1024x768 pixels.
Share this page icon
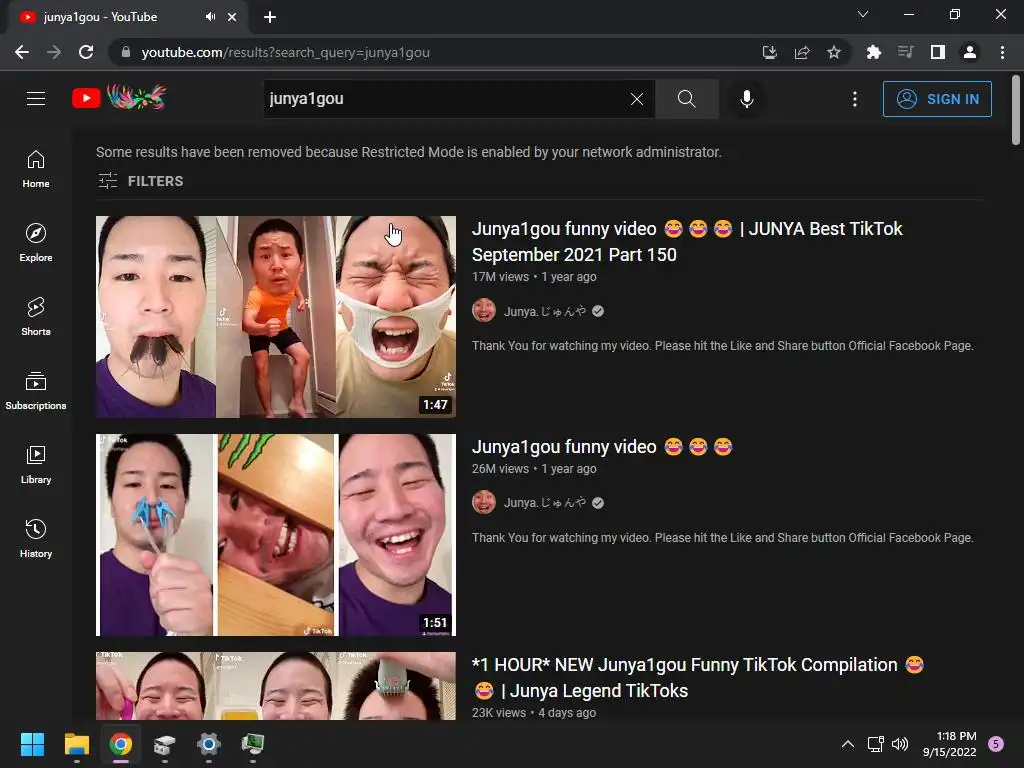[802, 52]
